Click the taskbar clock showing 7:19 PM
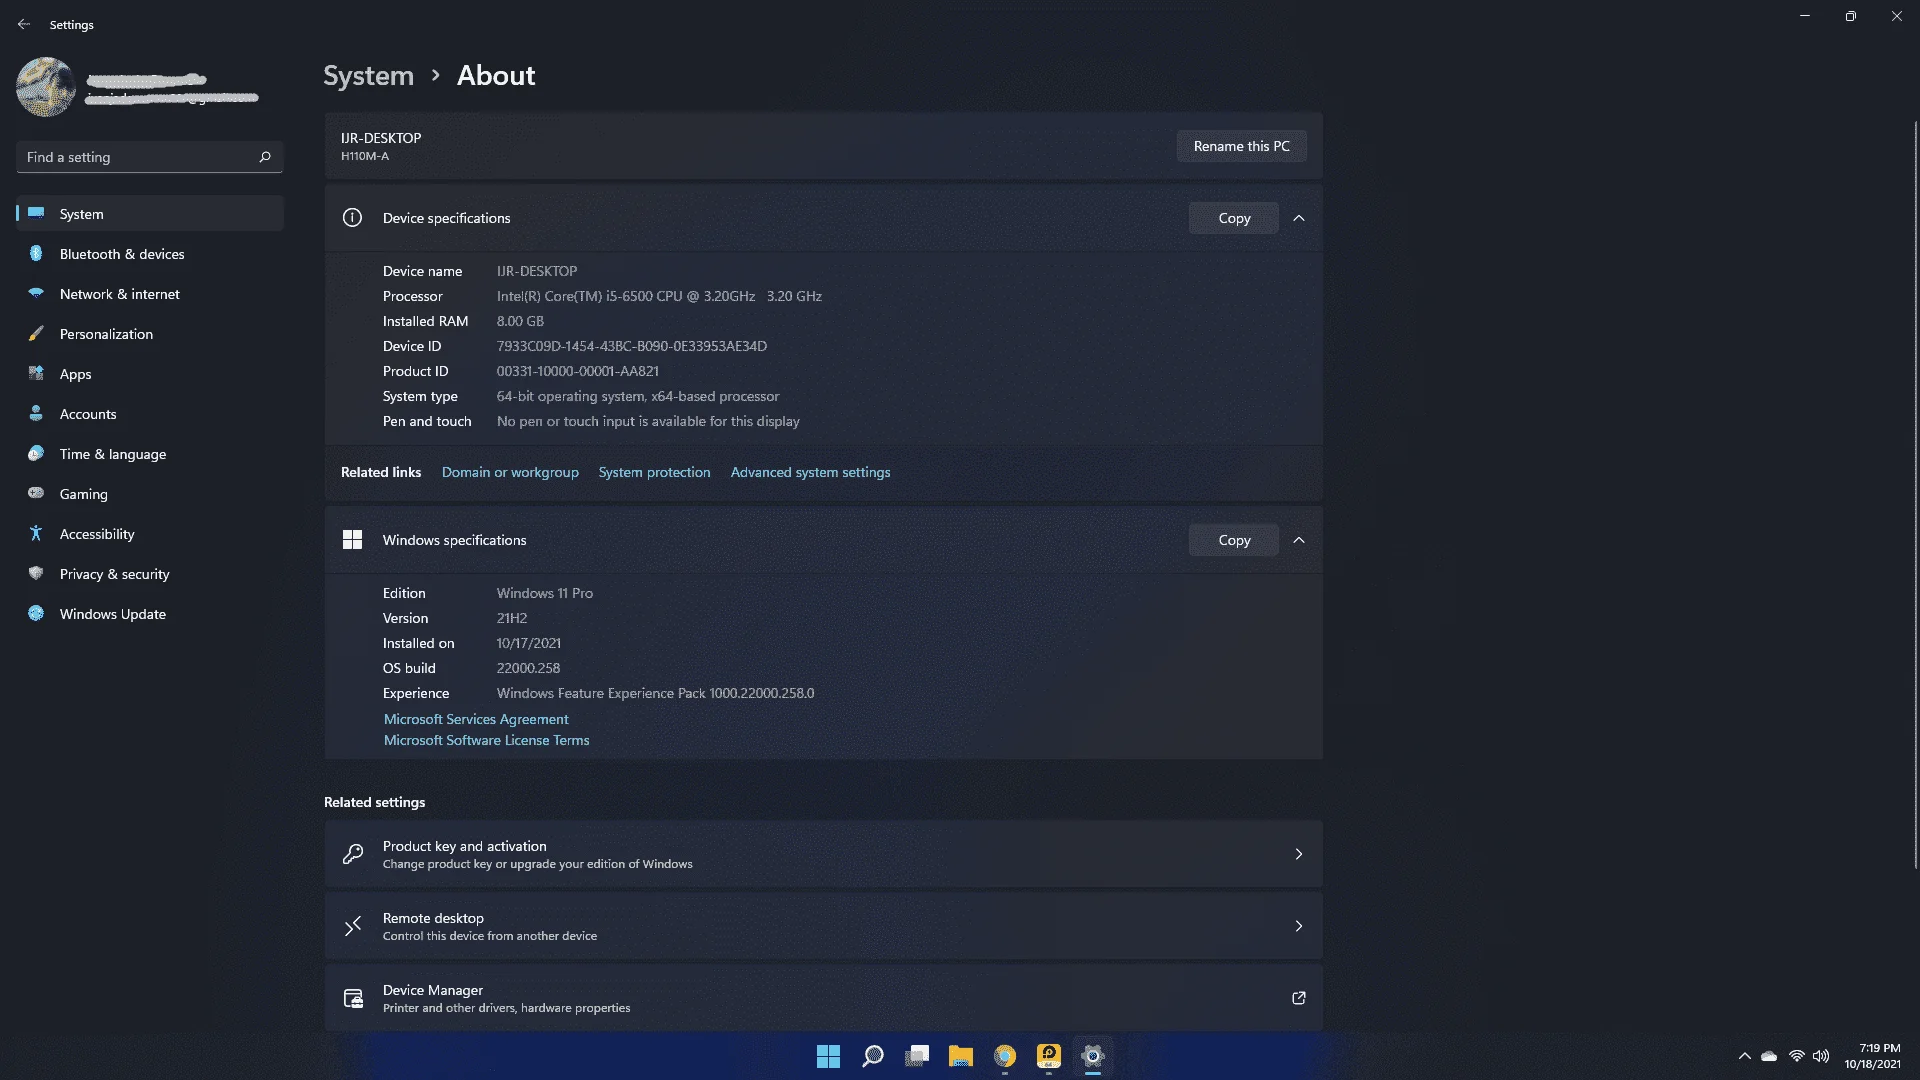Viewport: 1920px width, 1080px height. pyautogui.click(x=1873, y=1056)
